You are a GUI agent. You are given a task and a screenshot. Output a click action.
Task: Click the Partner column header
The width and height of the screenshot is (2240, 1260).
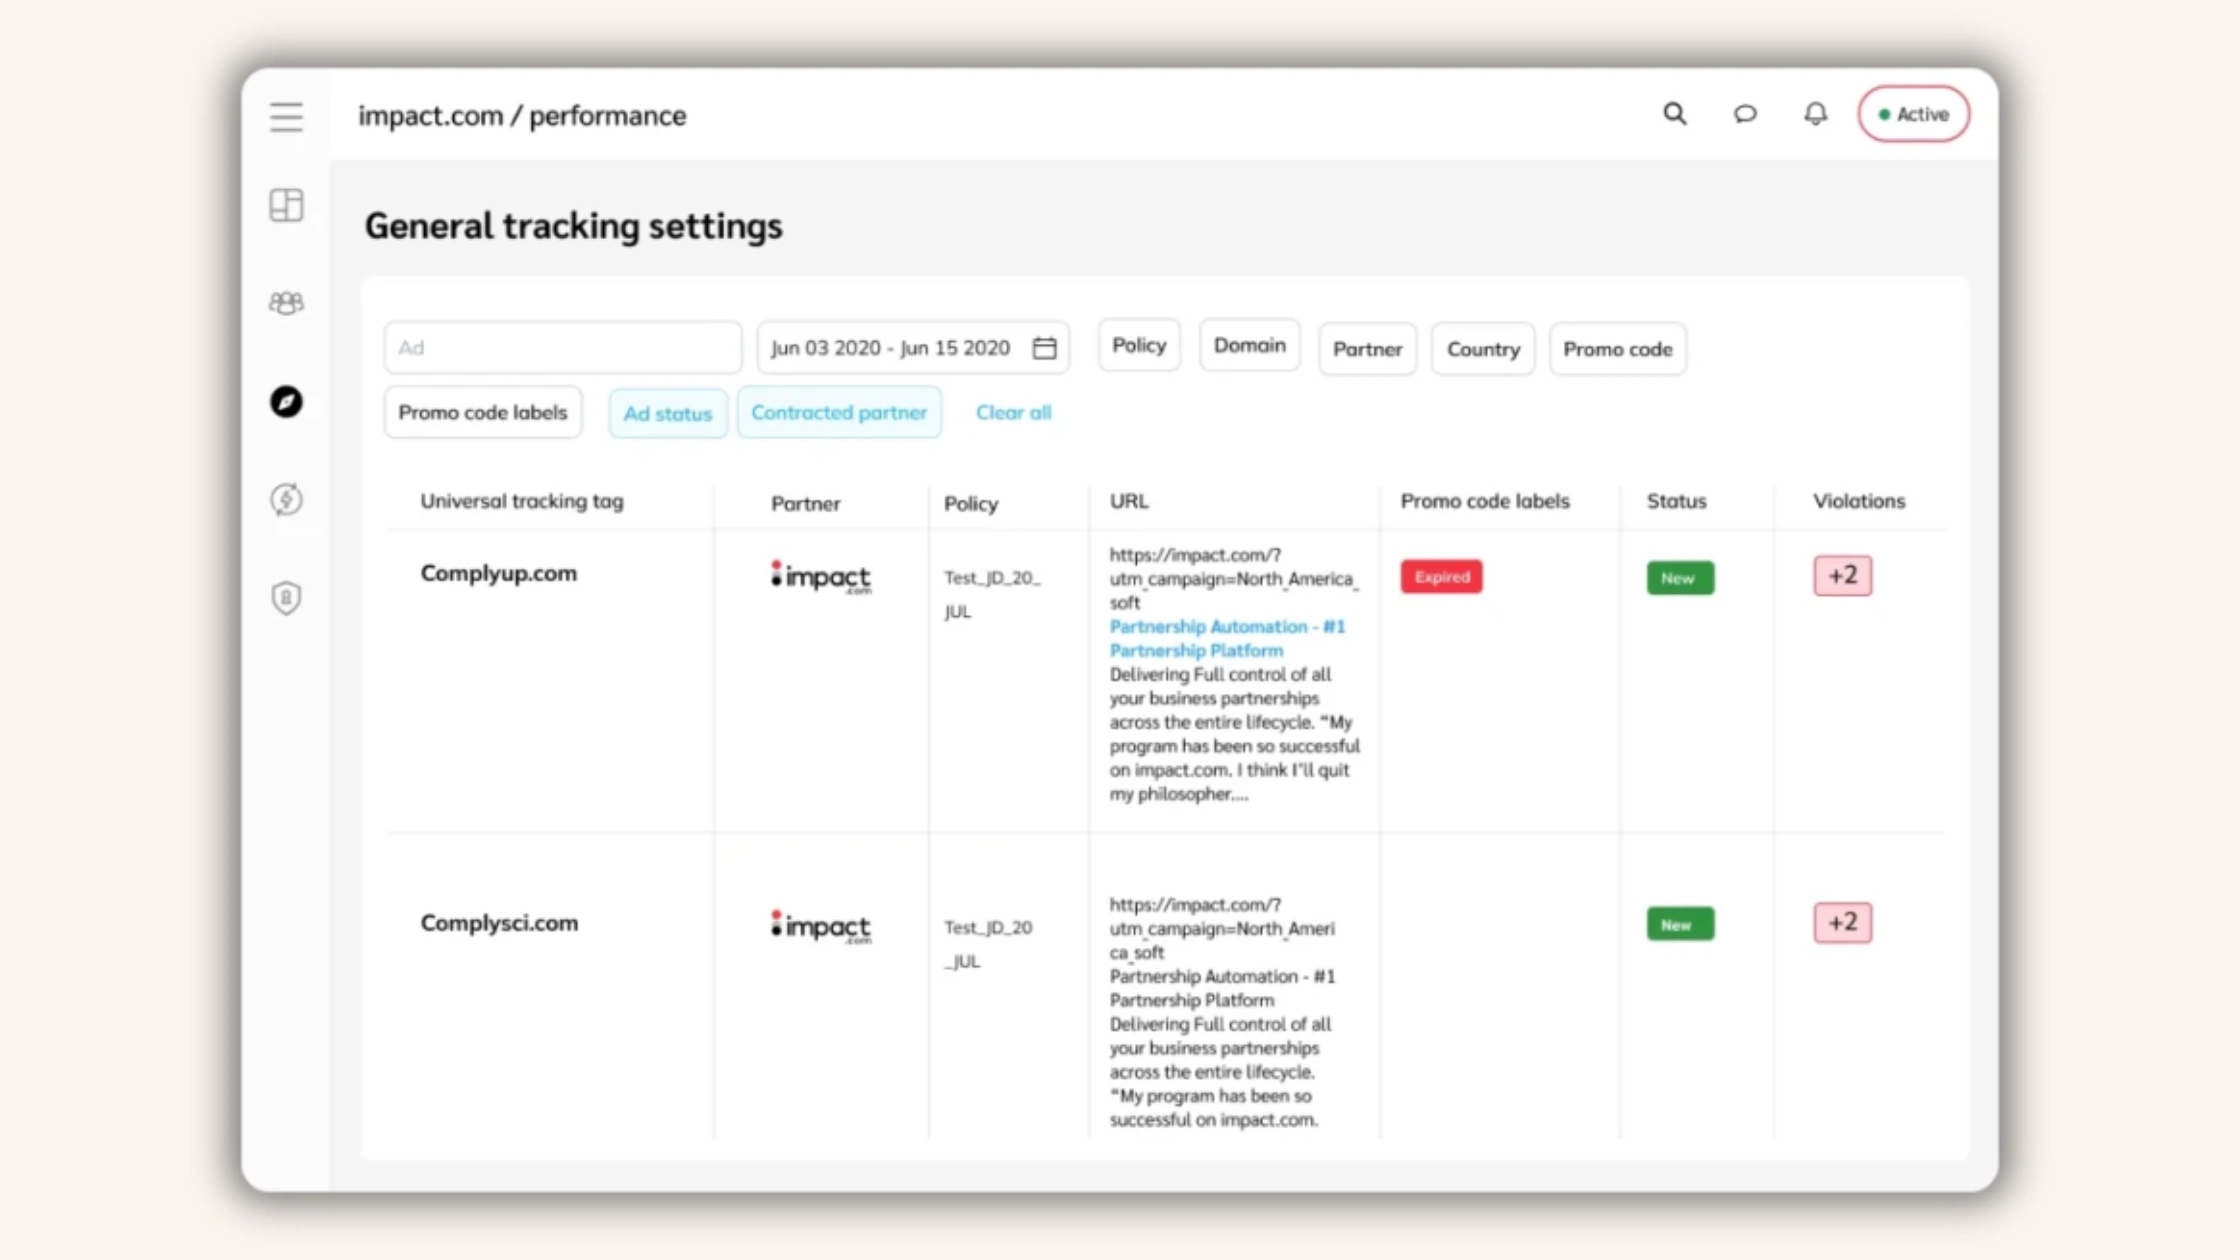(x=805, y=503)
